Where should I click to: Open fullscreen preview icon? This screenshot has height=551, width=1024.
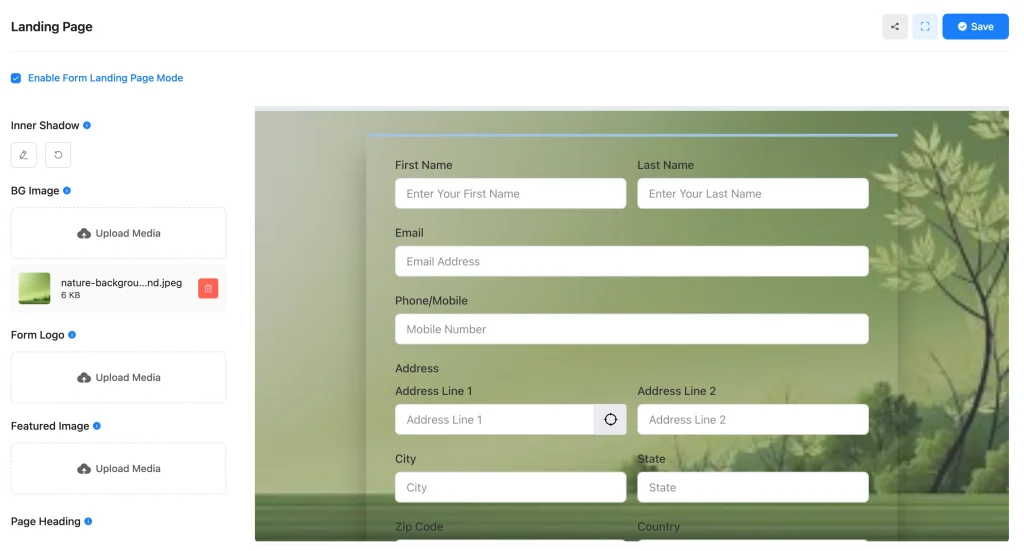tap(925, 27)
